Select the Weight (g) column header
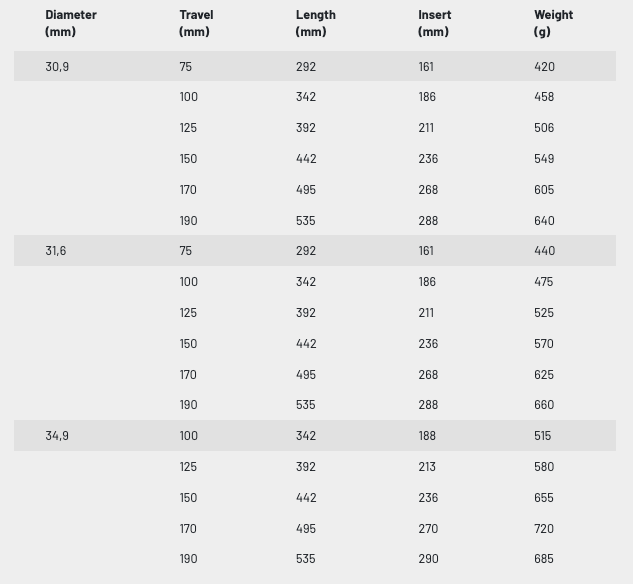Image resolution: width=633 pixels, height=584 pixels. point(553,23)
